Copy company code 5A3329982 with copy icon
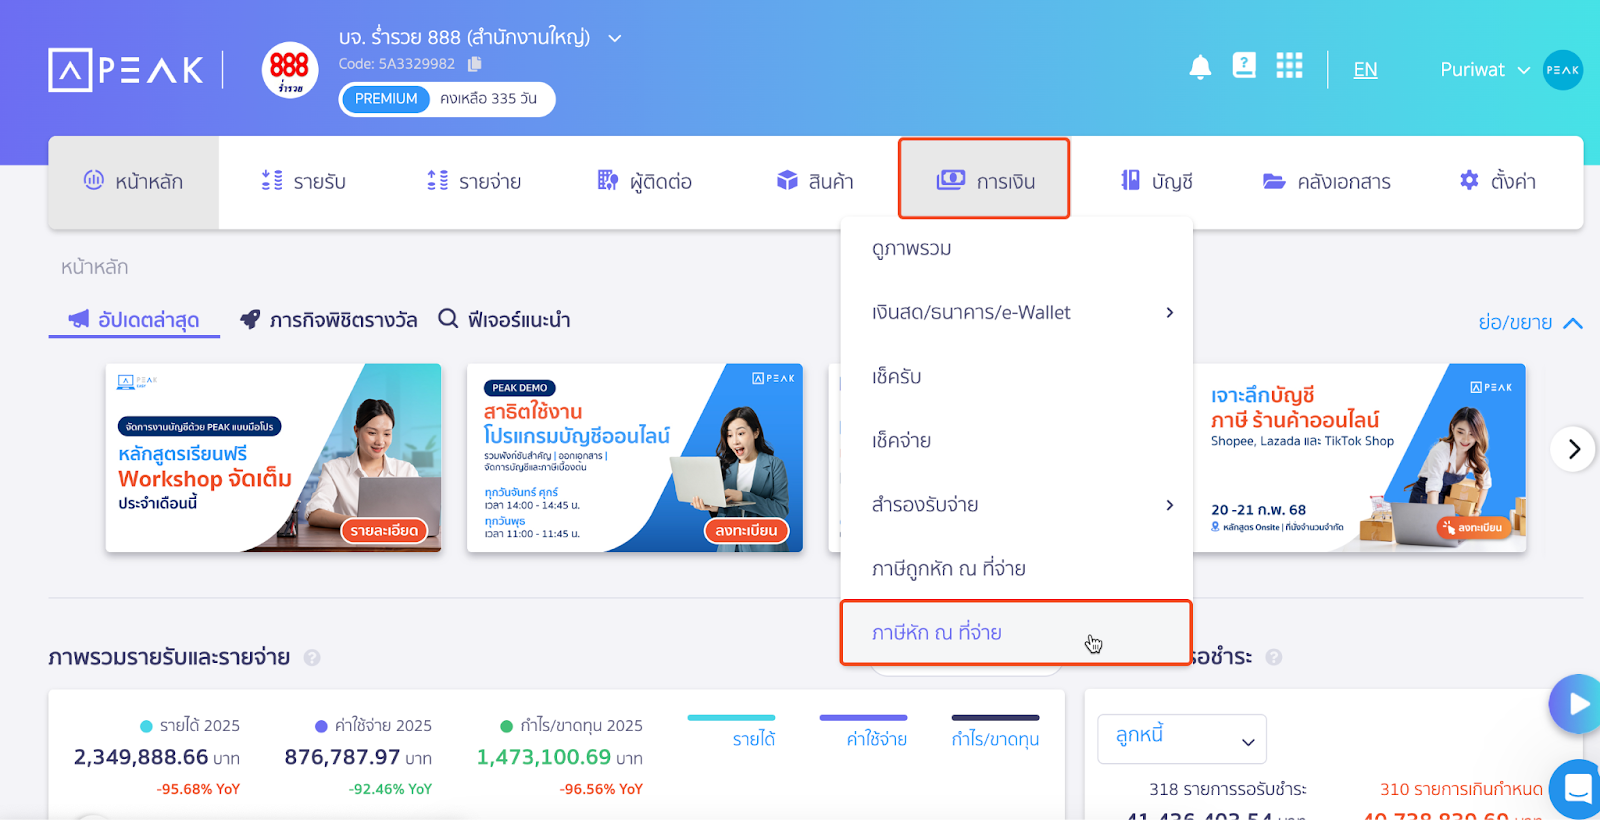Screen dimensions: 1600x820 pos(475,64)
